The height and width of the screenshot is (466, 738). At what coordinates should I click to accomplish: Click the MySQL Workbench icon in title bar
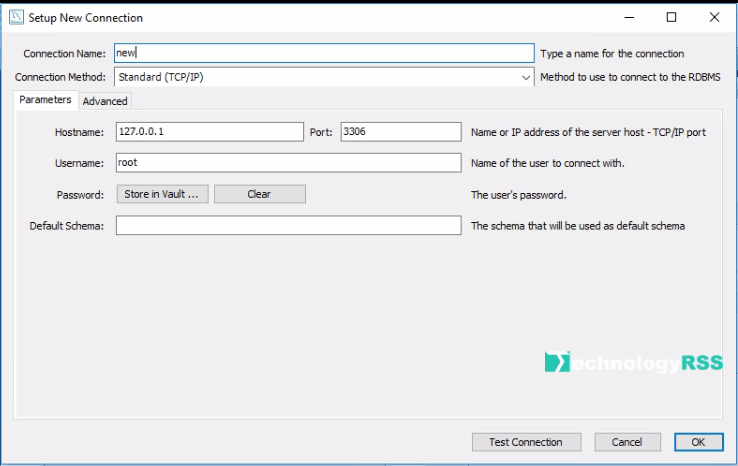15,17
